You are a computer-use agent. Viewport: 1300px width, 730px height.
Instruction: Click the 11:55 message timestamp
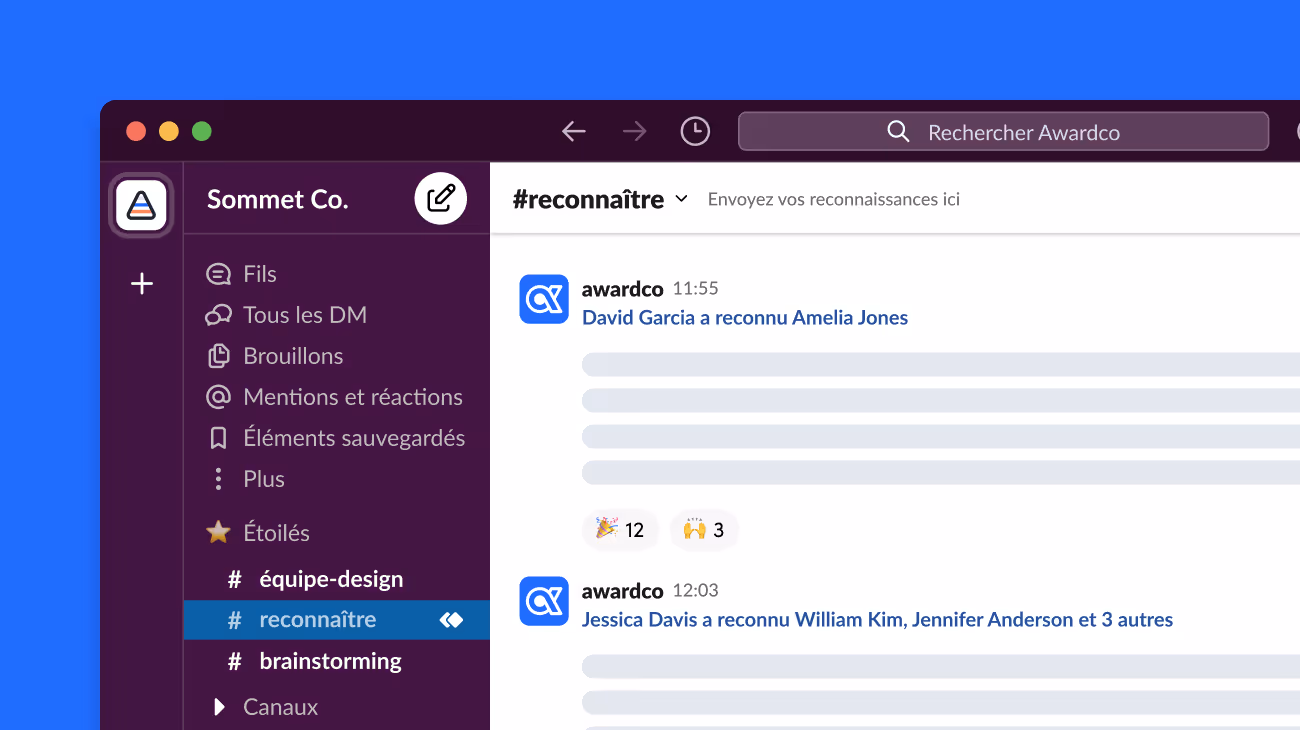point(695,289)
